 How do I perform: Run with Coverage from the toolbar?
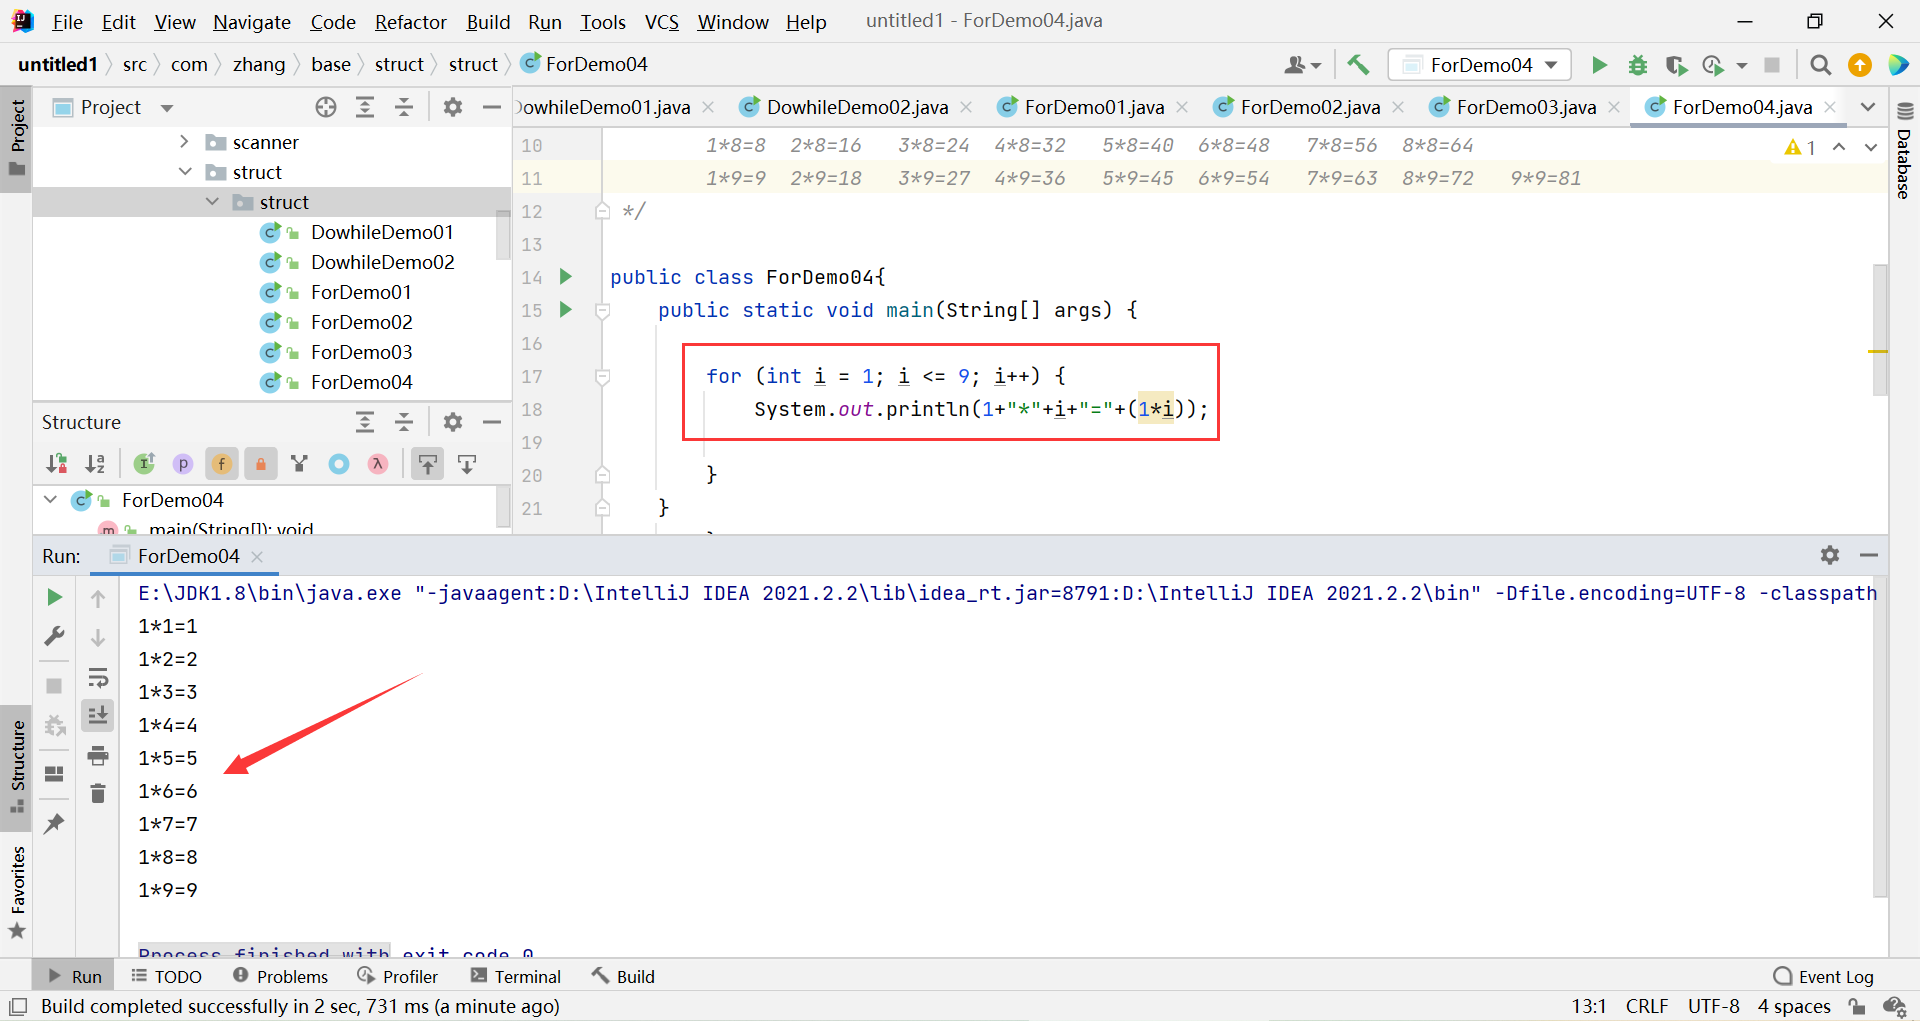(x=1676, y=65)
